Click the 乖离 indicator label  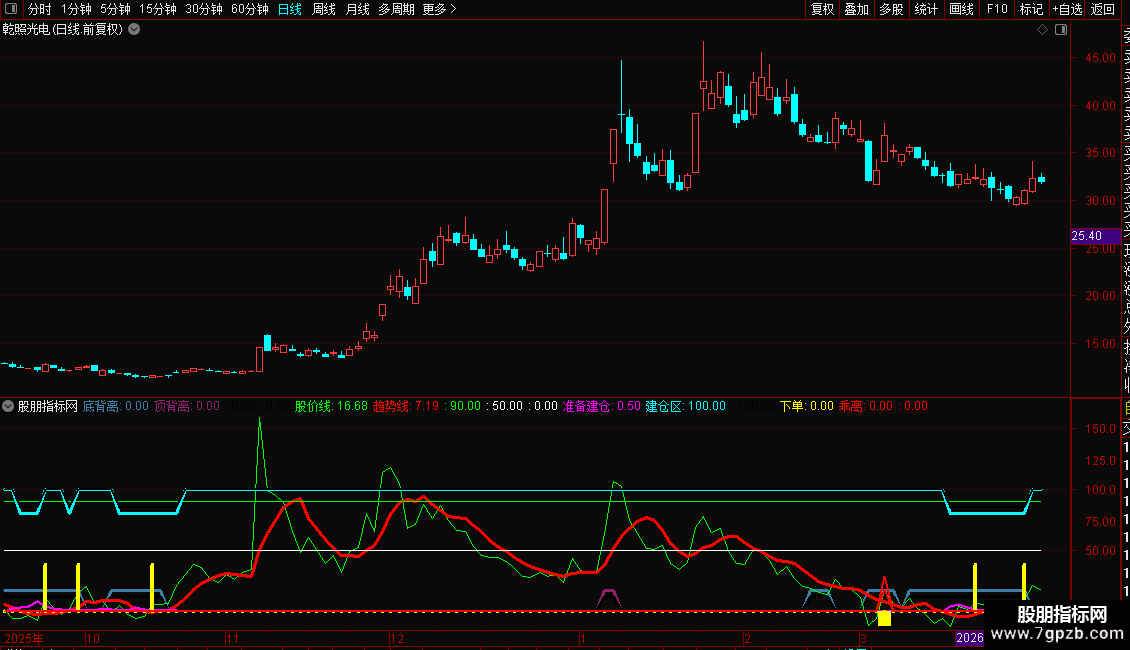pos(866,406)
